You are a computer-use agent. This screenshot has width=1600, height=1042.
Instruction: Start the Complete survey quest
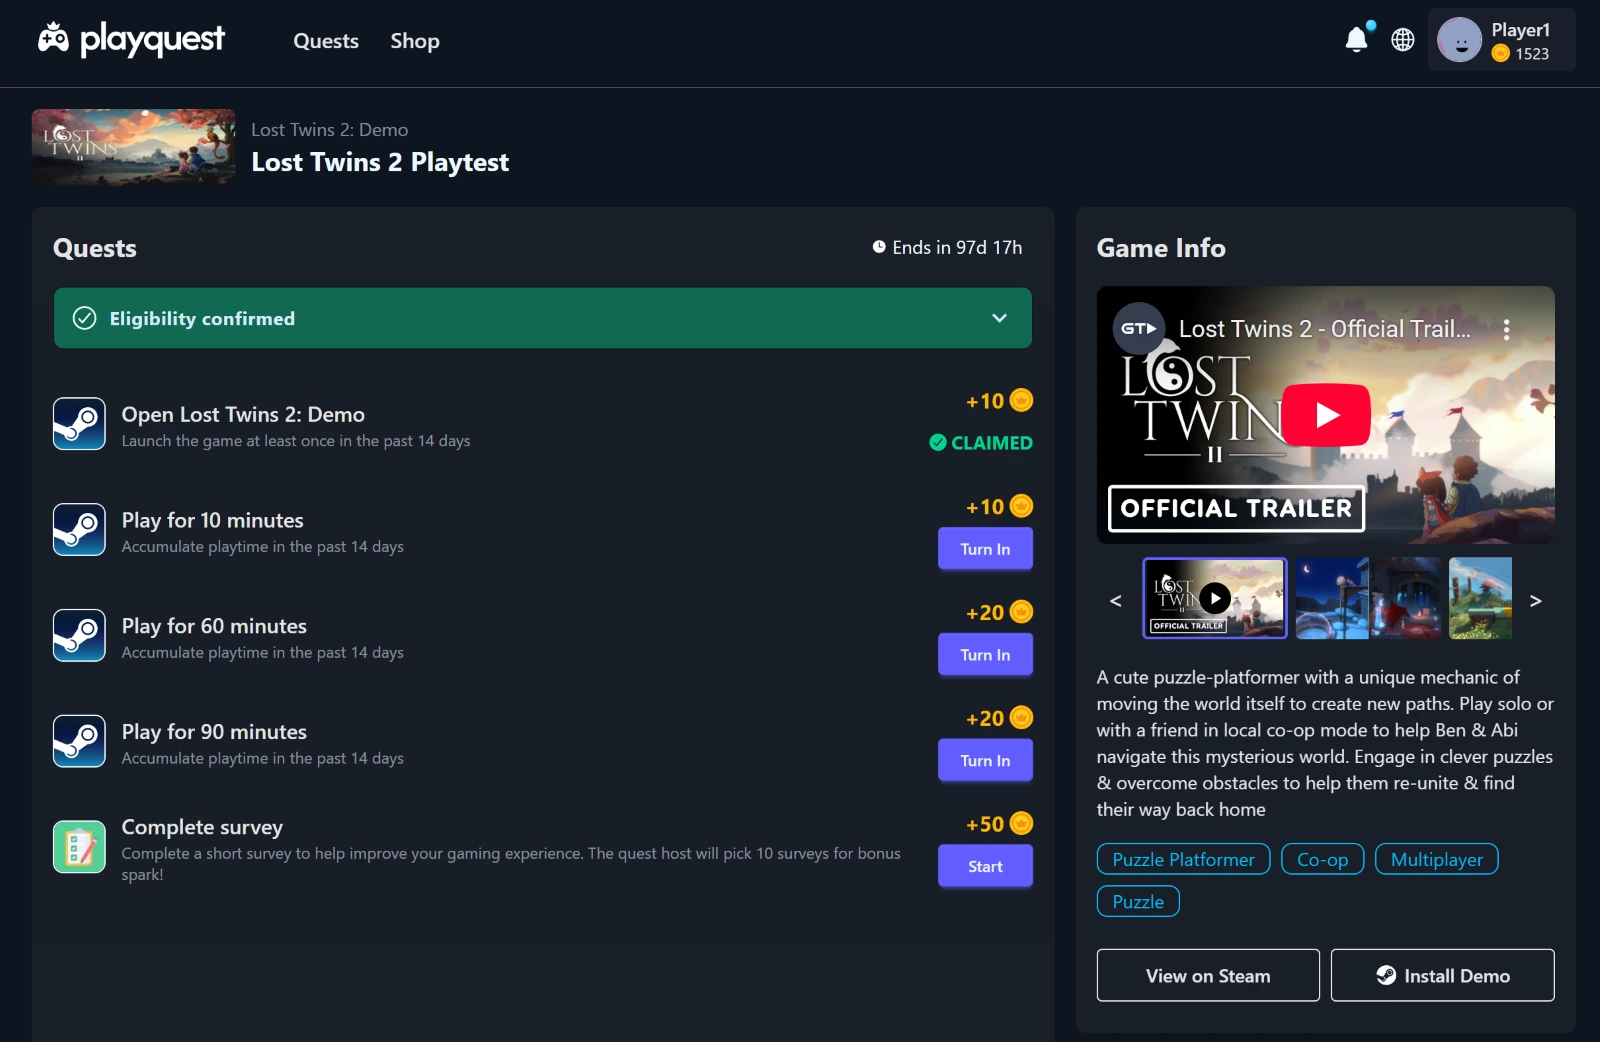pyautogui.click(x=985, y=867)
